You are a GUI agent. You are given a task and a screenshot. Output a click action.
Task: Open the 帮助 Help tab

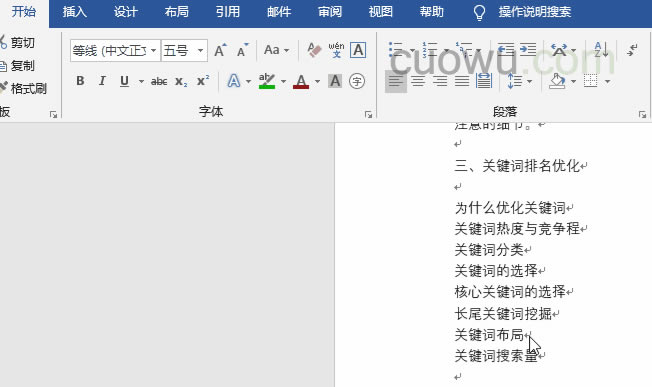pyautogui.click(x=432, y=12)
